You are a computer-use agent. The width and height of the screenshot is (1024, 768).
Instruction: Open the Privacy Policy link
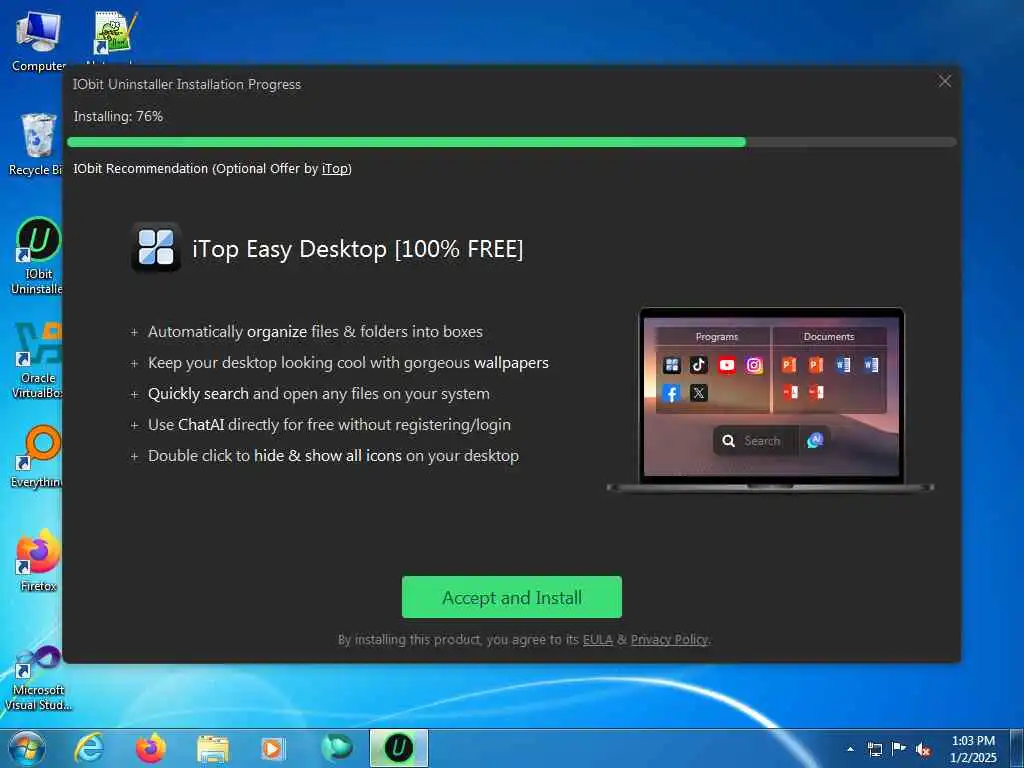669,639
